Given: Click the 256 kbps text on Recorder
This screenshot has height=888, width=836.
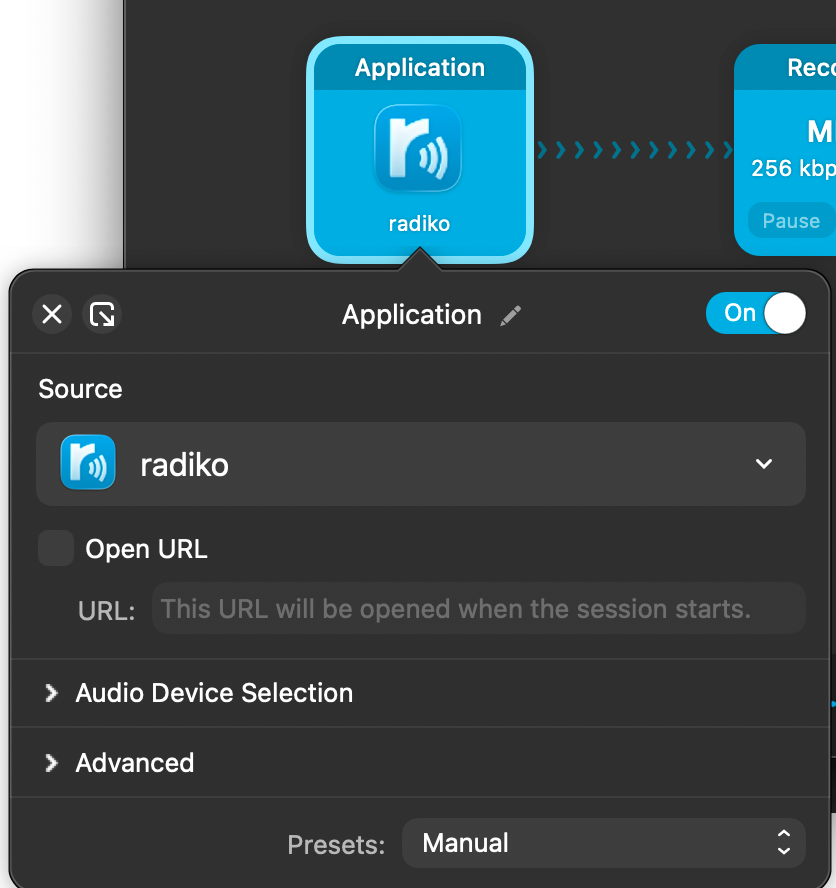Looking at the screenshot, I should click(792, 168).
